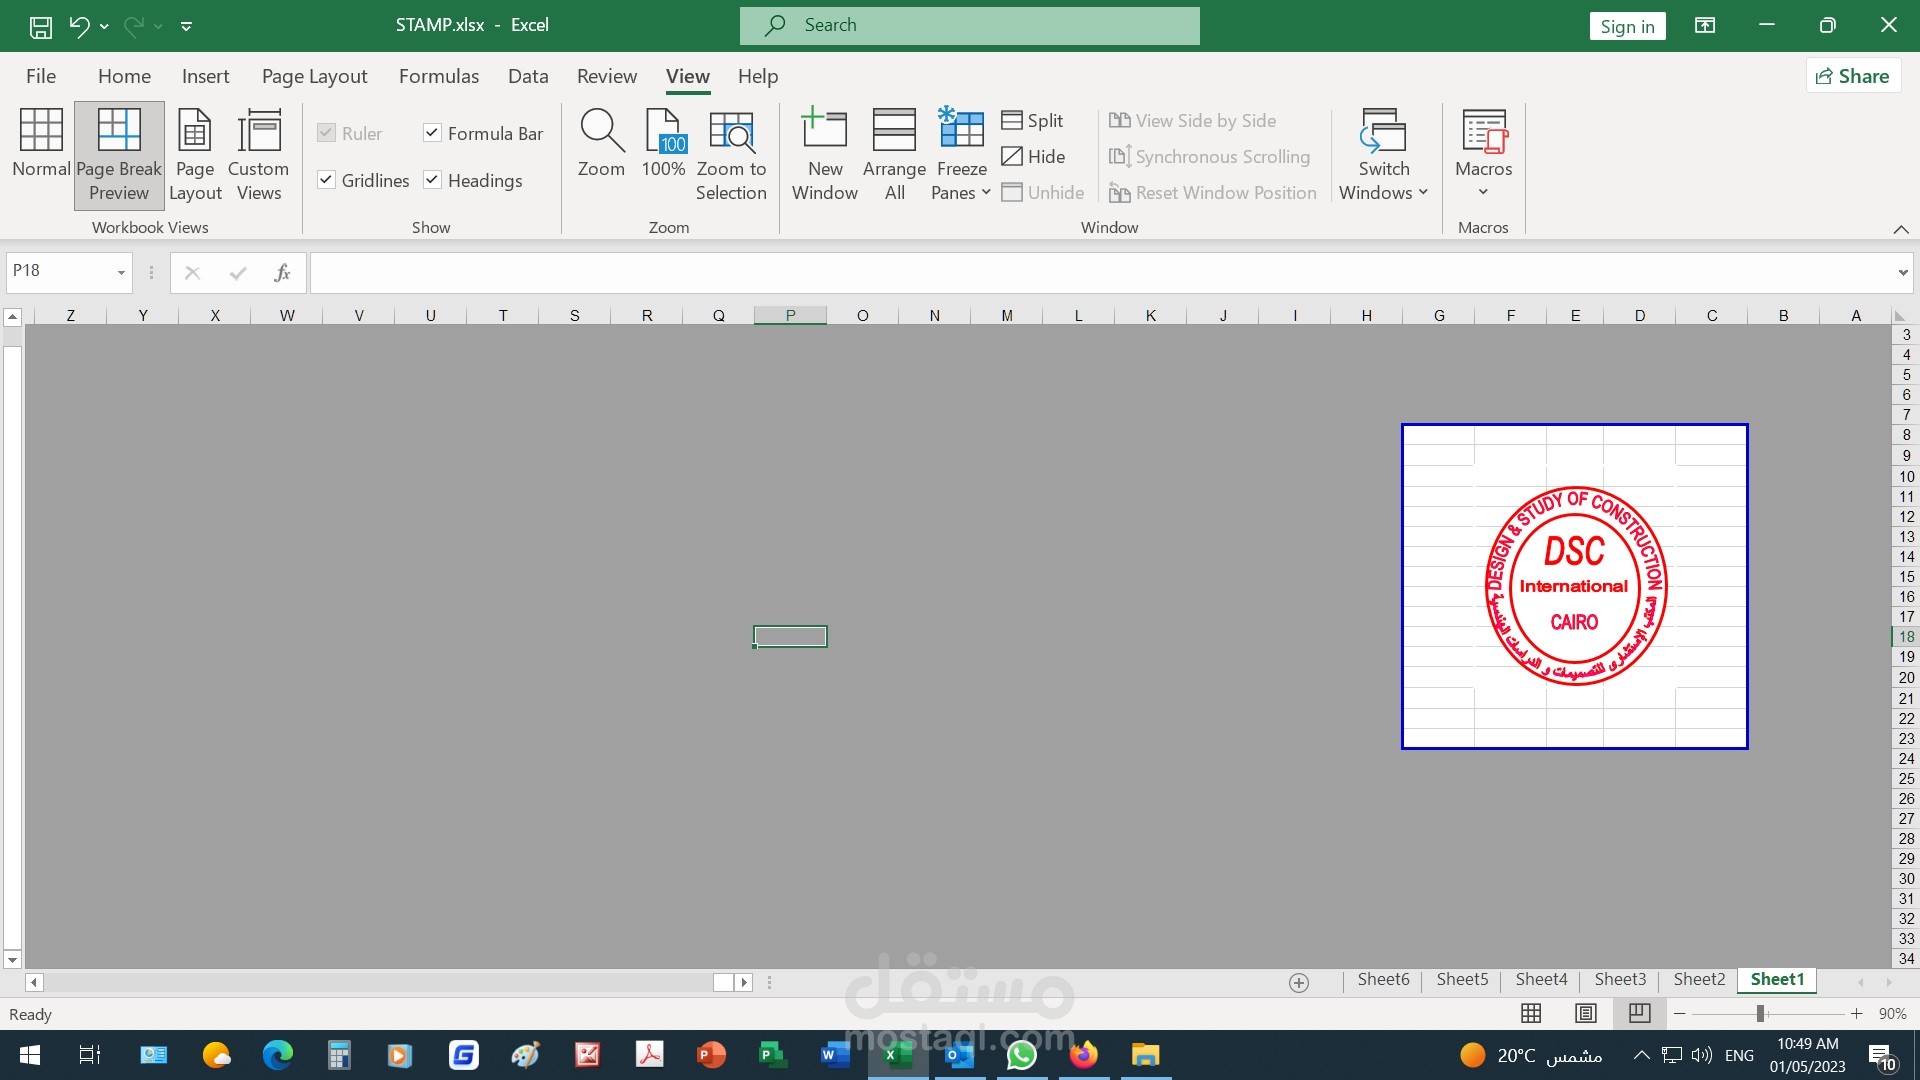The height and width of the screenshot is (1080, 1920).
Task: Switch to the Formulas tab
Action: [439, 76]
